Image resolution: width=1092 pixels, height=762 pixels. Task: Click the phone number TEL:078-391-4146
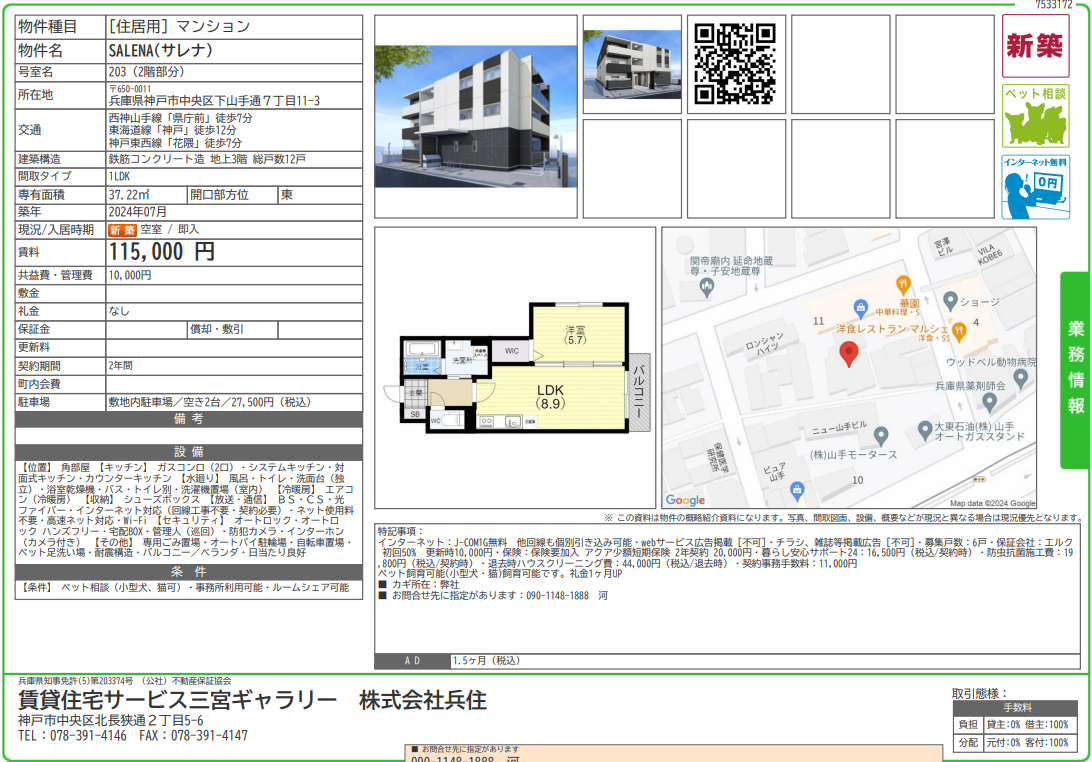click(x=72, y=736)
